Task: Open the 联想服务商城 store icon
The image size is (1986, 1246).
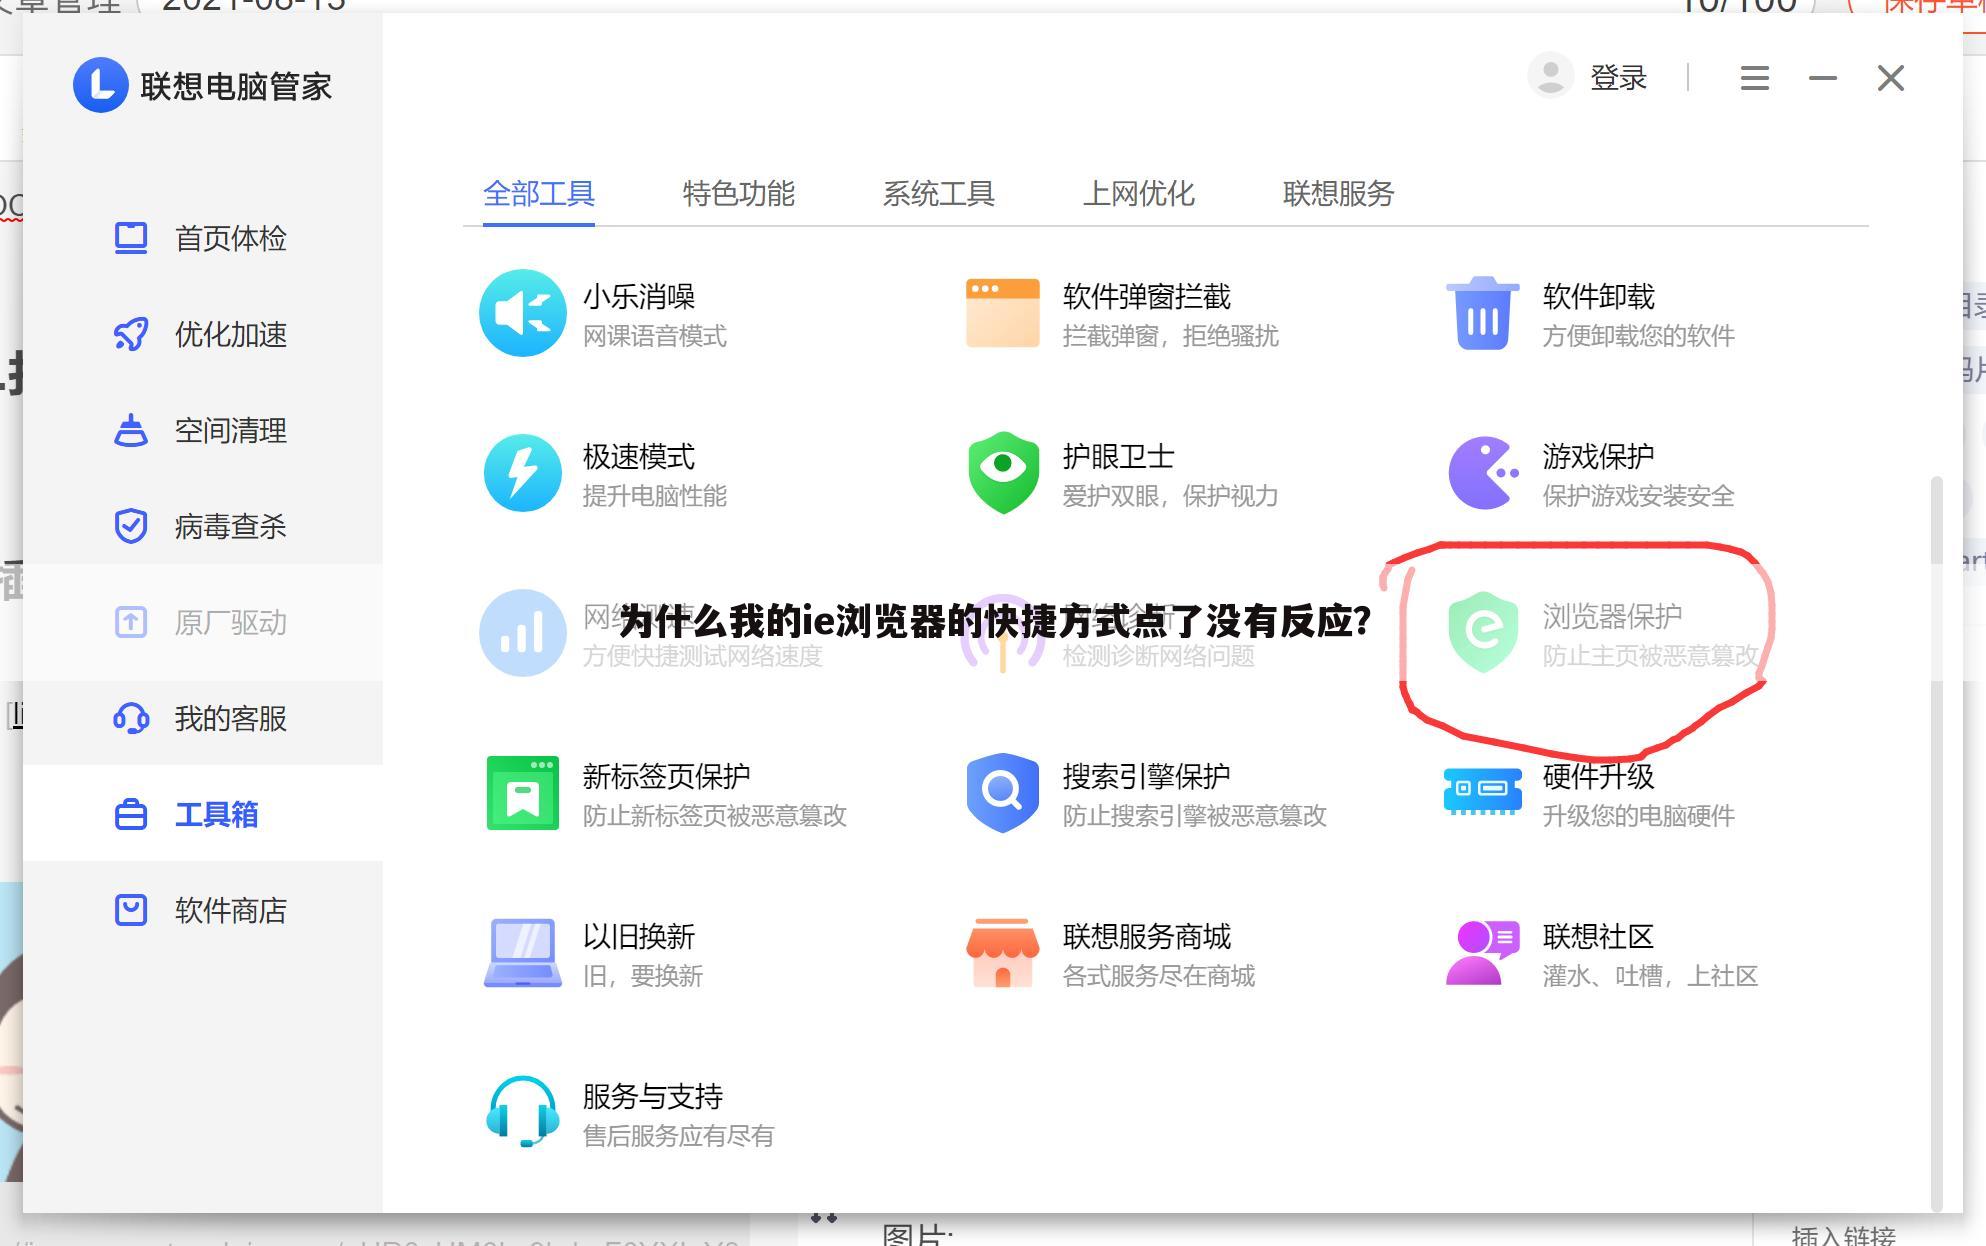Action: pos(1002,953)
